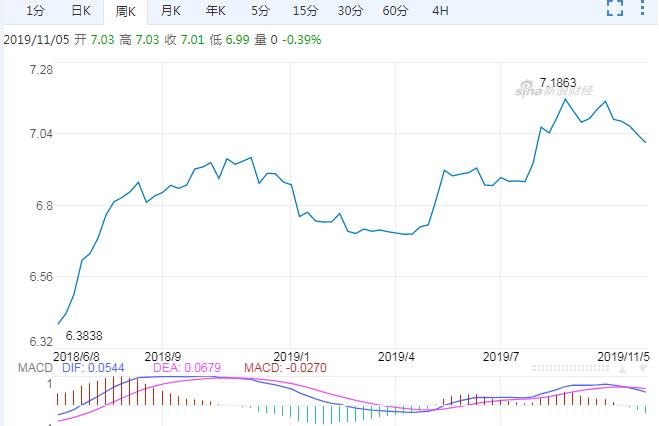Click the 7.1863 peak price marker
Screen dimensions: 659x426
click(560, 82)
